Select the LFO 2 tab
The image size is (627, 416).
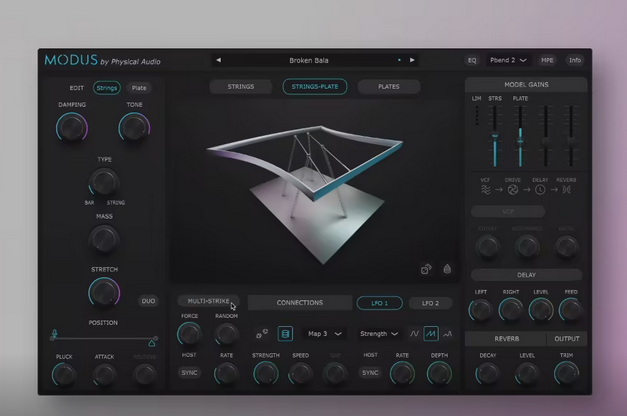click(x=430, y=303)
